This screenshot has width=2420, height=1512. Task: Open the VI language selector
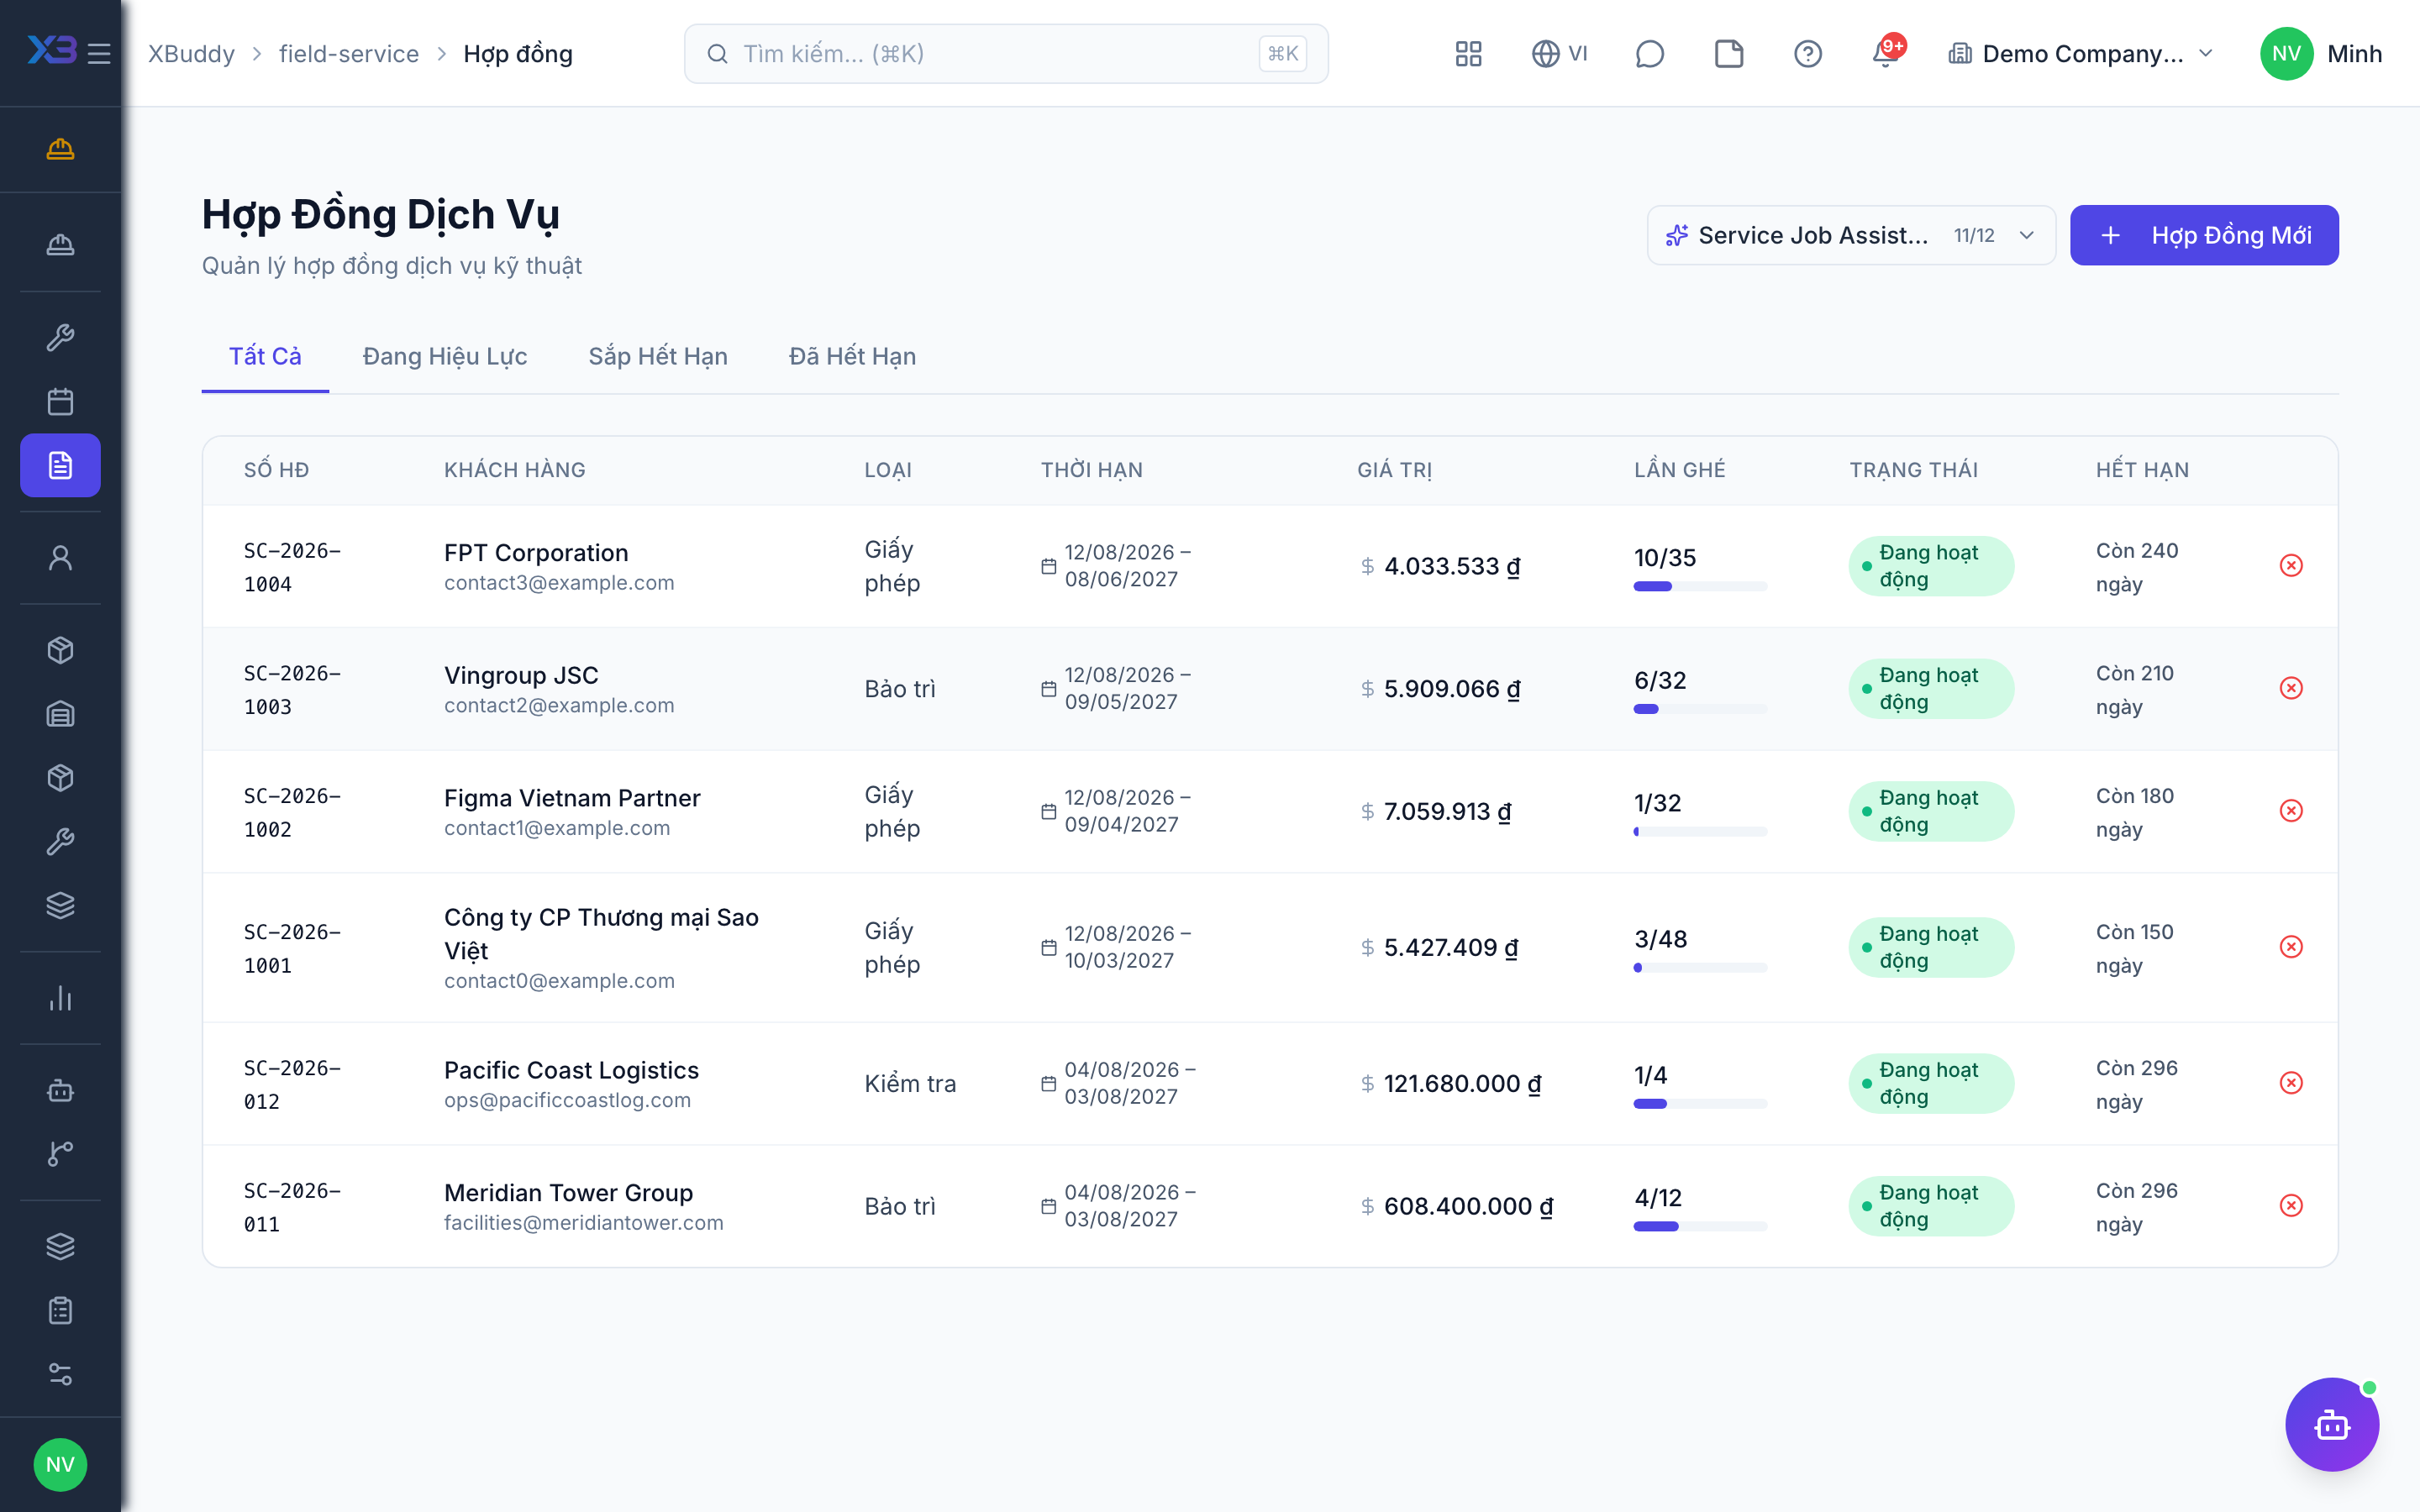(x=1559, y=53)
